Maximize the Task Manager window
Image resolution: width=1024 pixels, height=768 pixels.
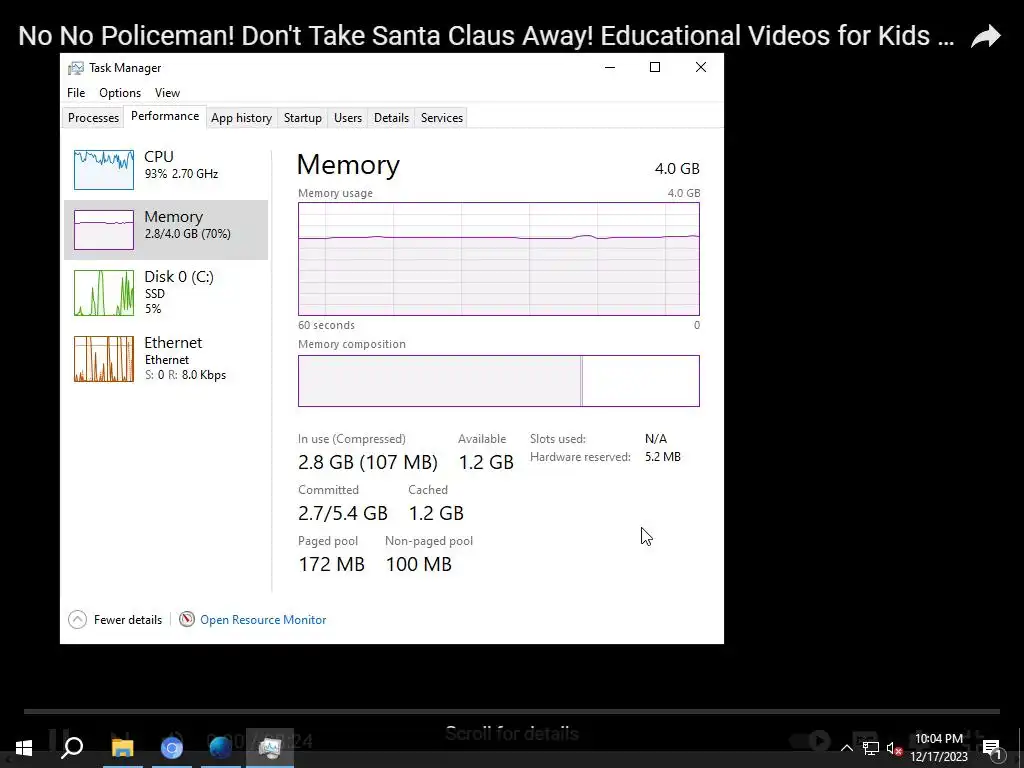[655, 67]
